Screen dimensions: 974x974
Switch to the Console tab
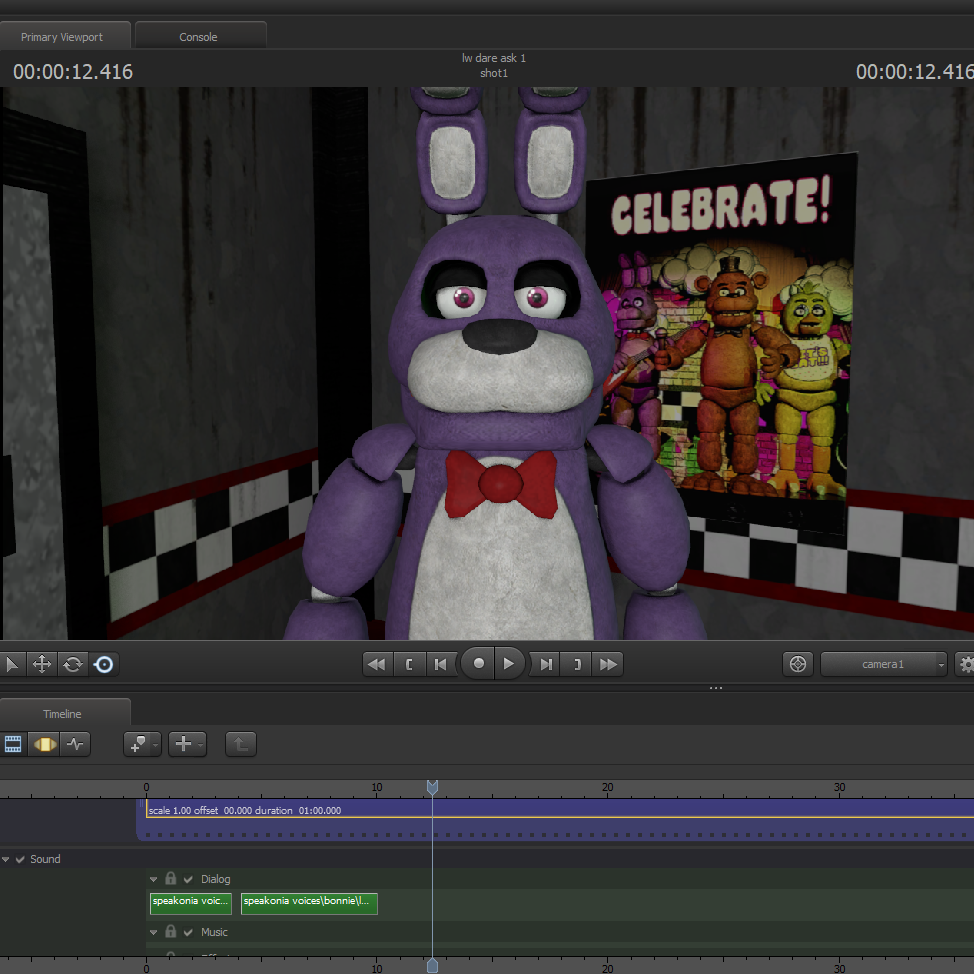198,37
